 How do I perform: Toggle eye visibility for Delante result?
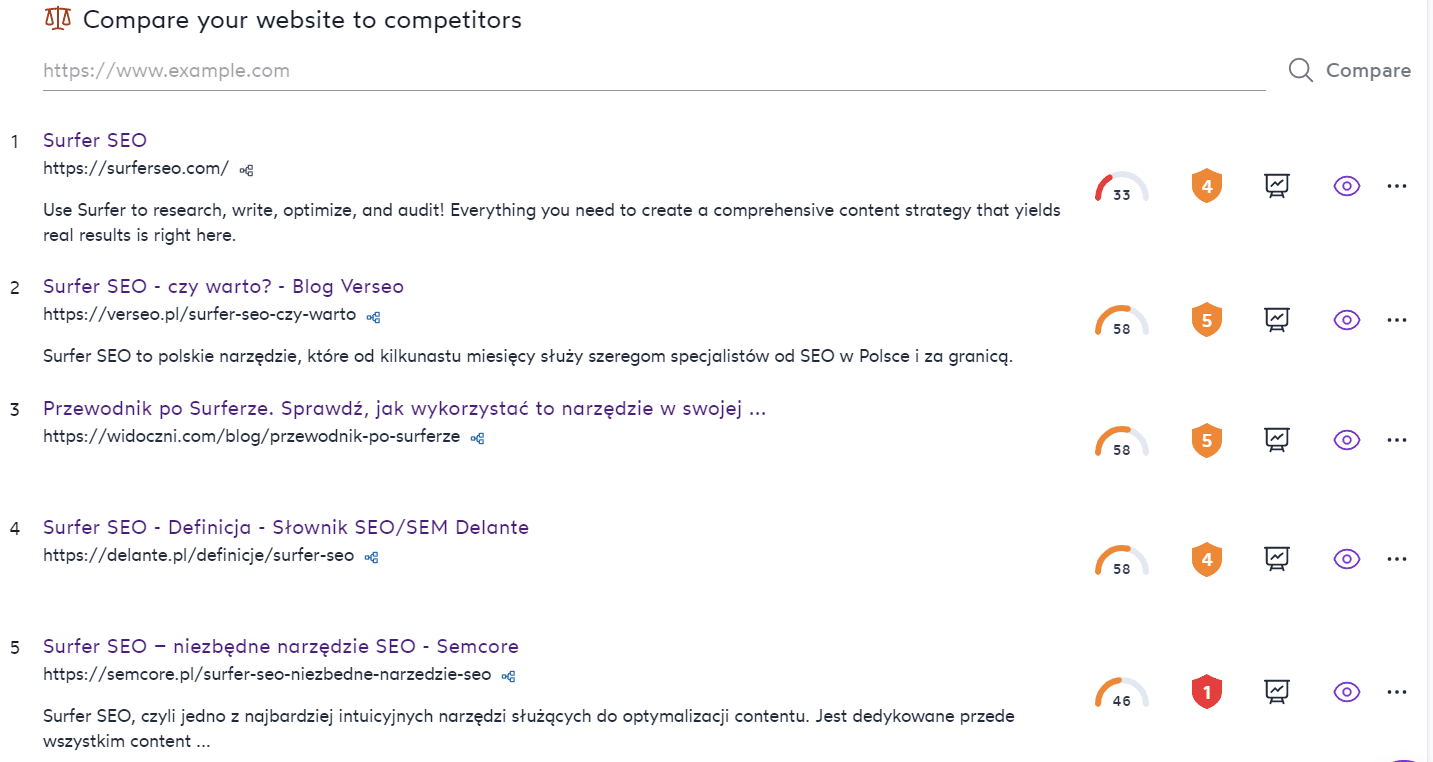click(1347, 559)
